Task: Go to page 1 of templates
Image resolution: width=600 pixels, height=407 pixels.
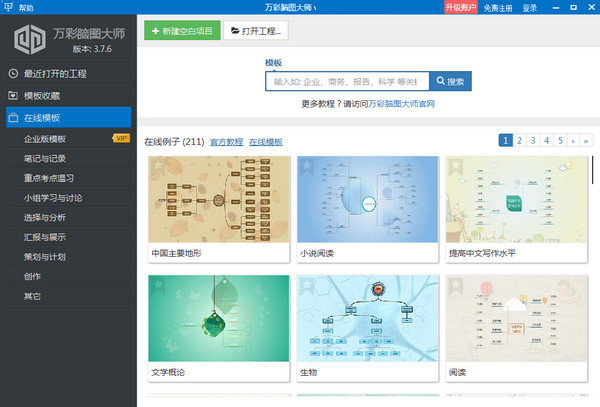Action: tap(505, 140)
